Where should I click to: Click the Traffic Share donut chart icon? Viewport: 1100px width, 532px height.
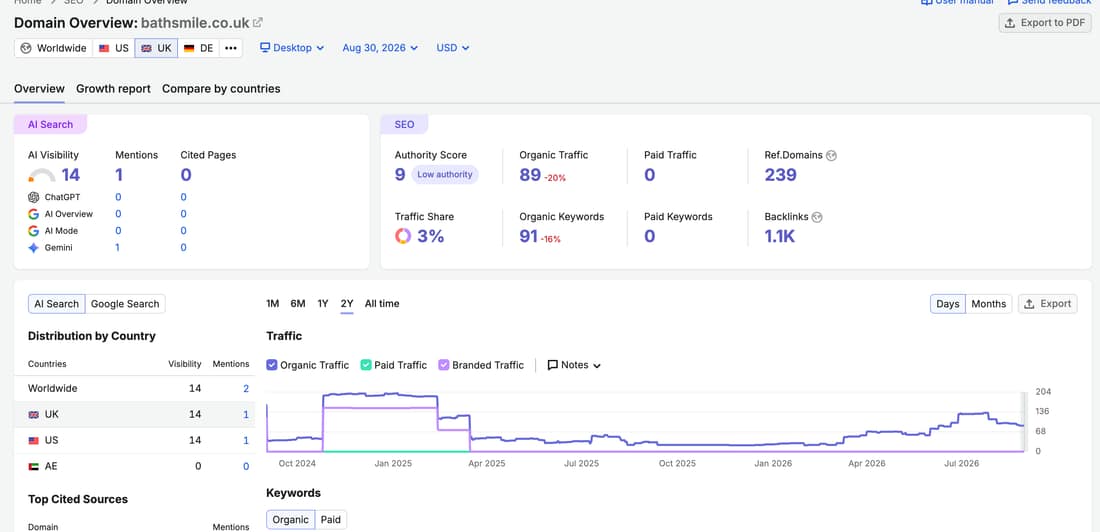tap(403, 237)
